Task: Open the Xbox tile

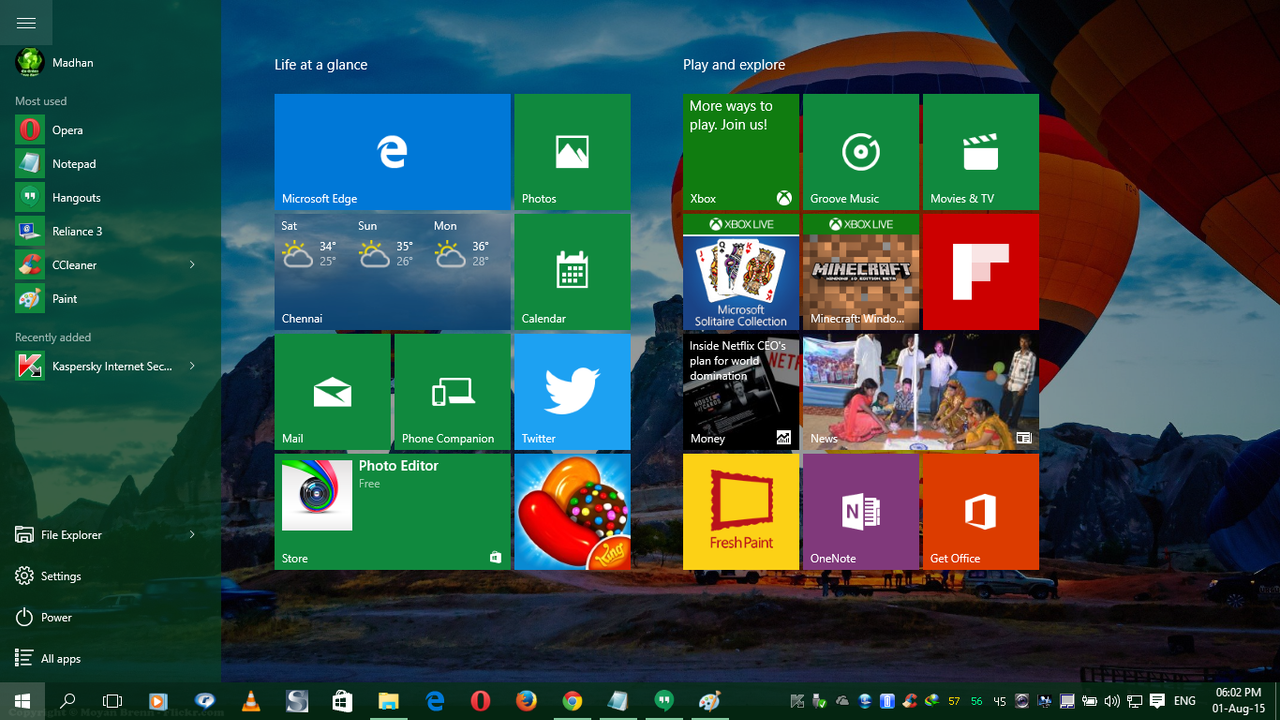Action: click(x=741, y=152)
